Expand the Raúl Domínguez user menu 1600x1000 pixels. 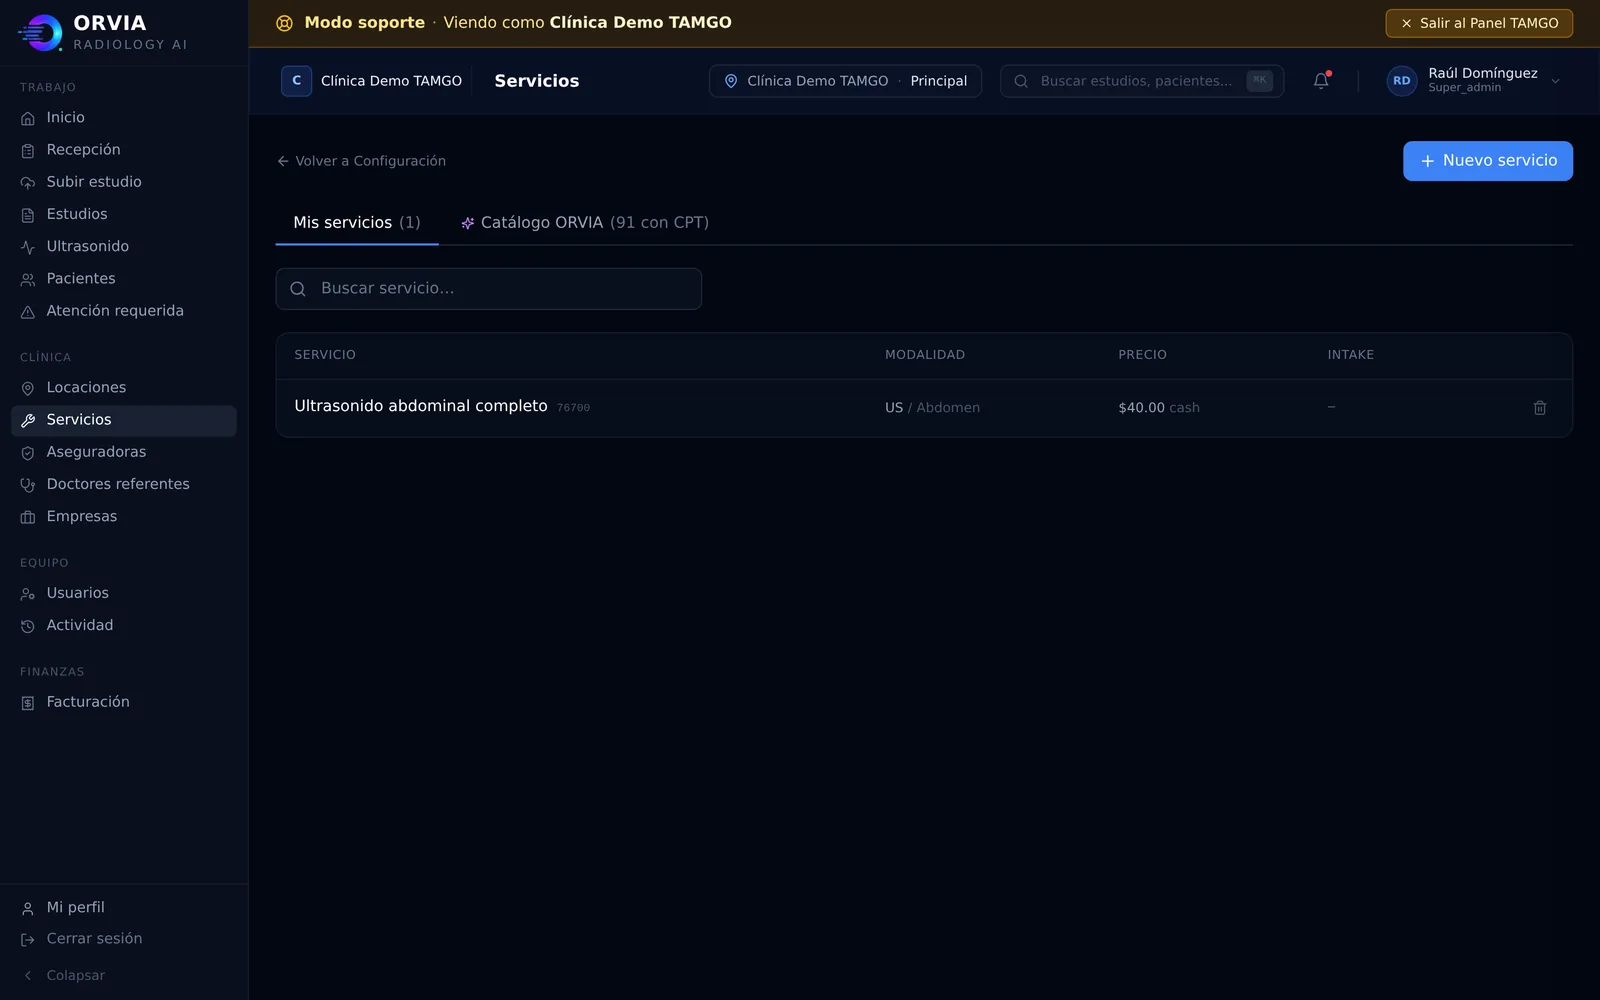point(1474,81)
